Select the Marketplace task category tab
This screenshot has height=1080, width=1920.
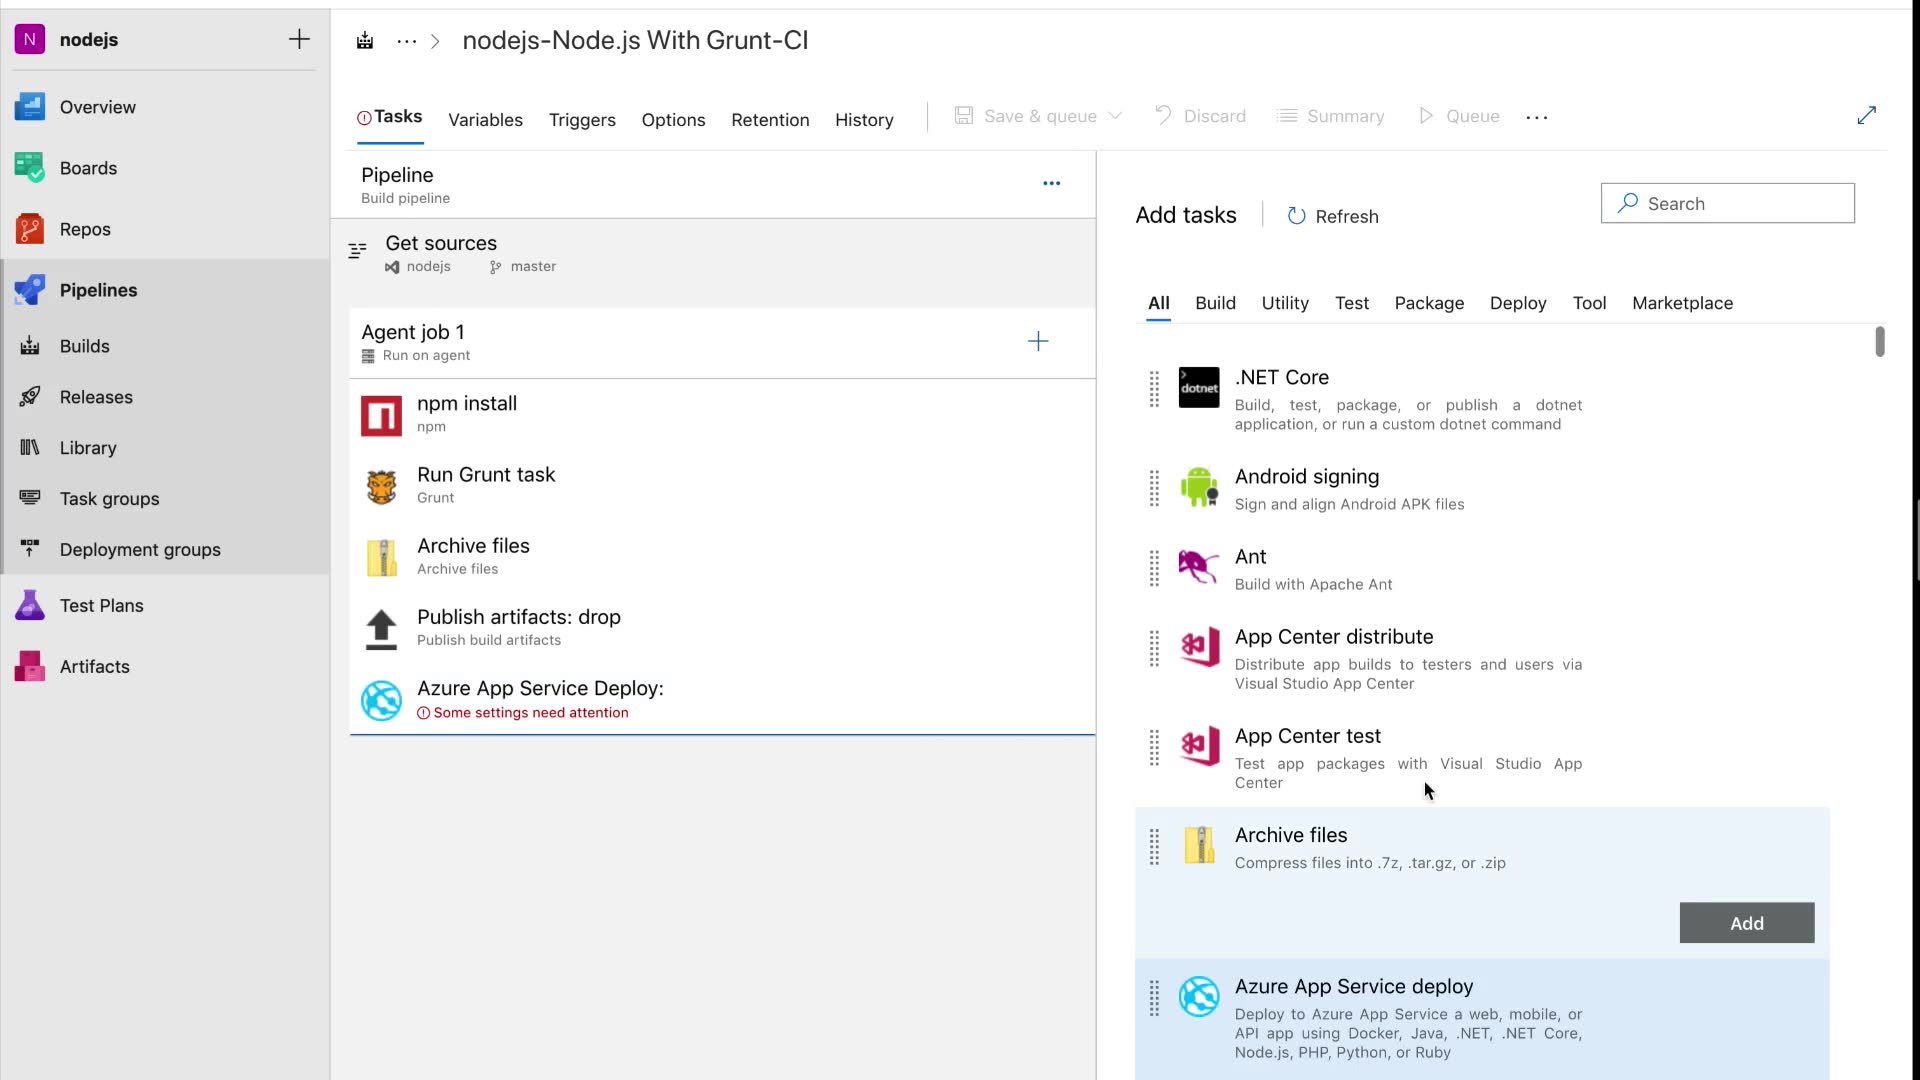click(x=1682, y=303)
